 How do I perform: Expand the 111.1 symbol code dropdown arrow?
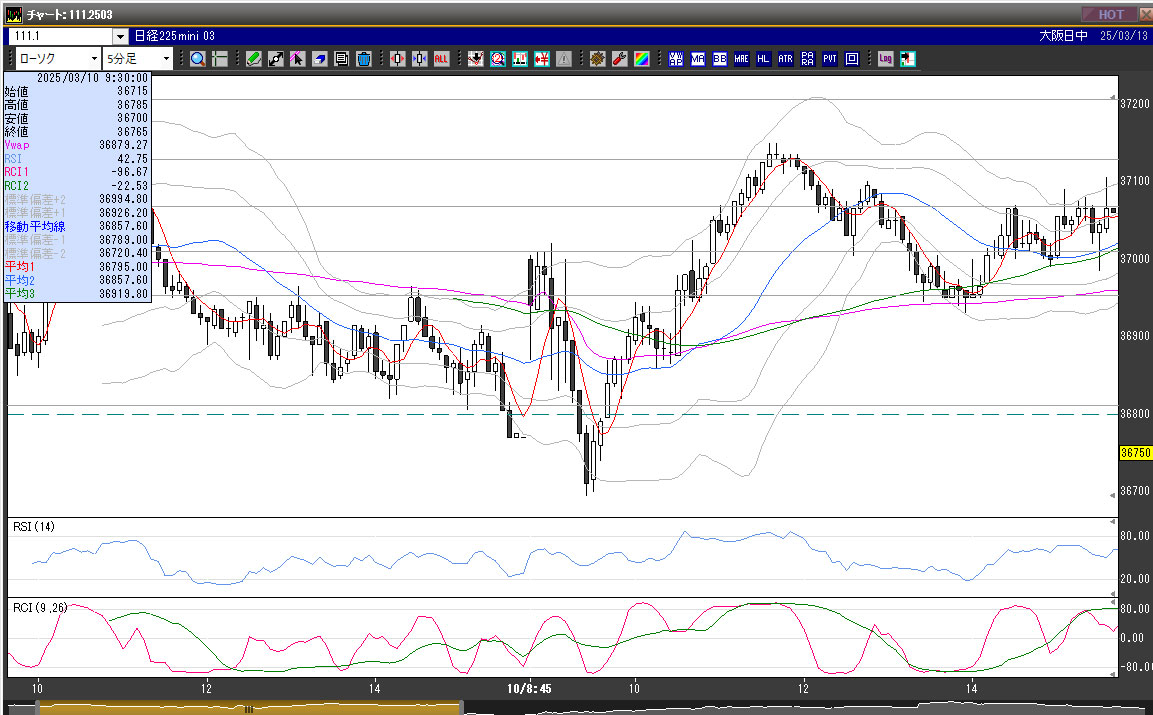(121, 36)
